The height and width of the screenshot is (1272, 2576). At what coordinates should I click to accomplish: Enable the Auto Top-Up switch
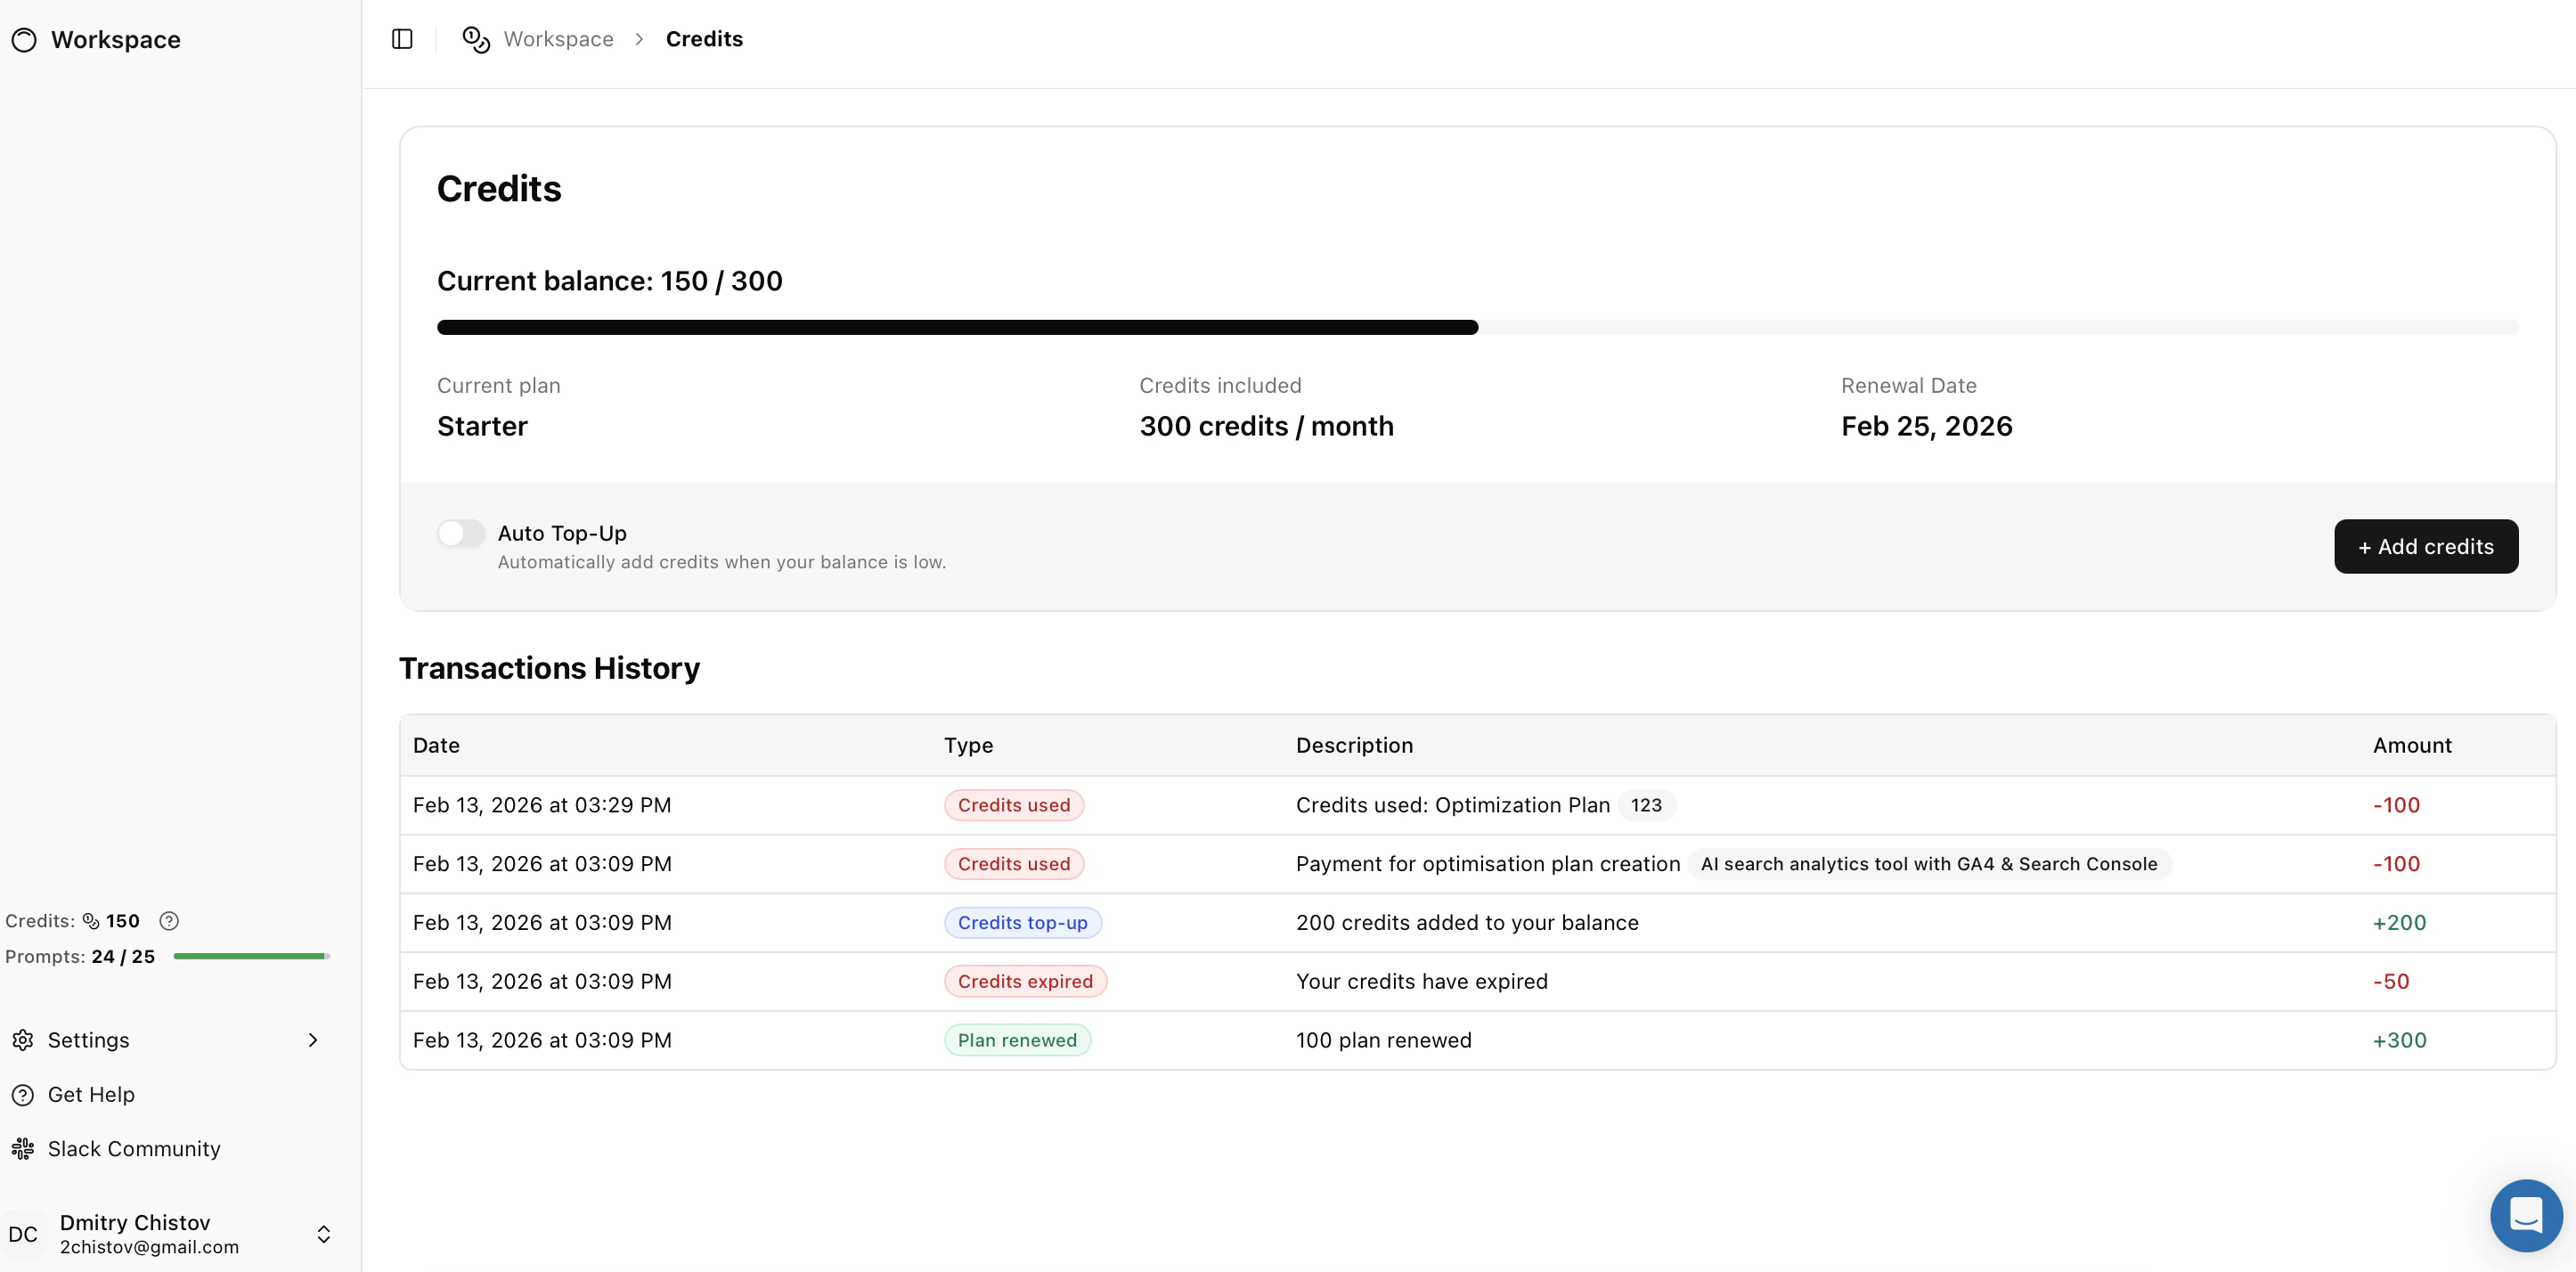coord(461,533)
